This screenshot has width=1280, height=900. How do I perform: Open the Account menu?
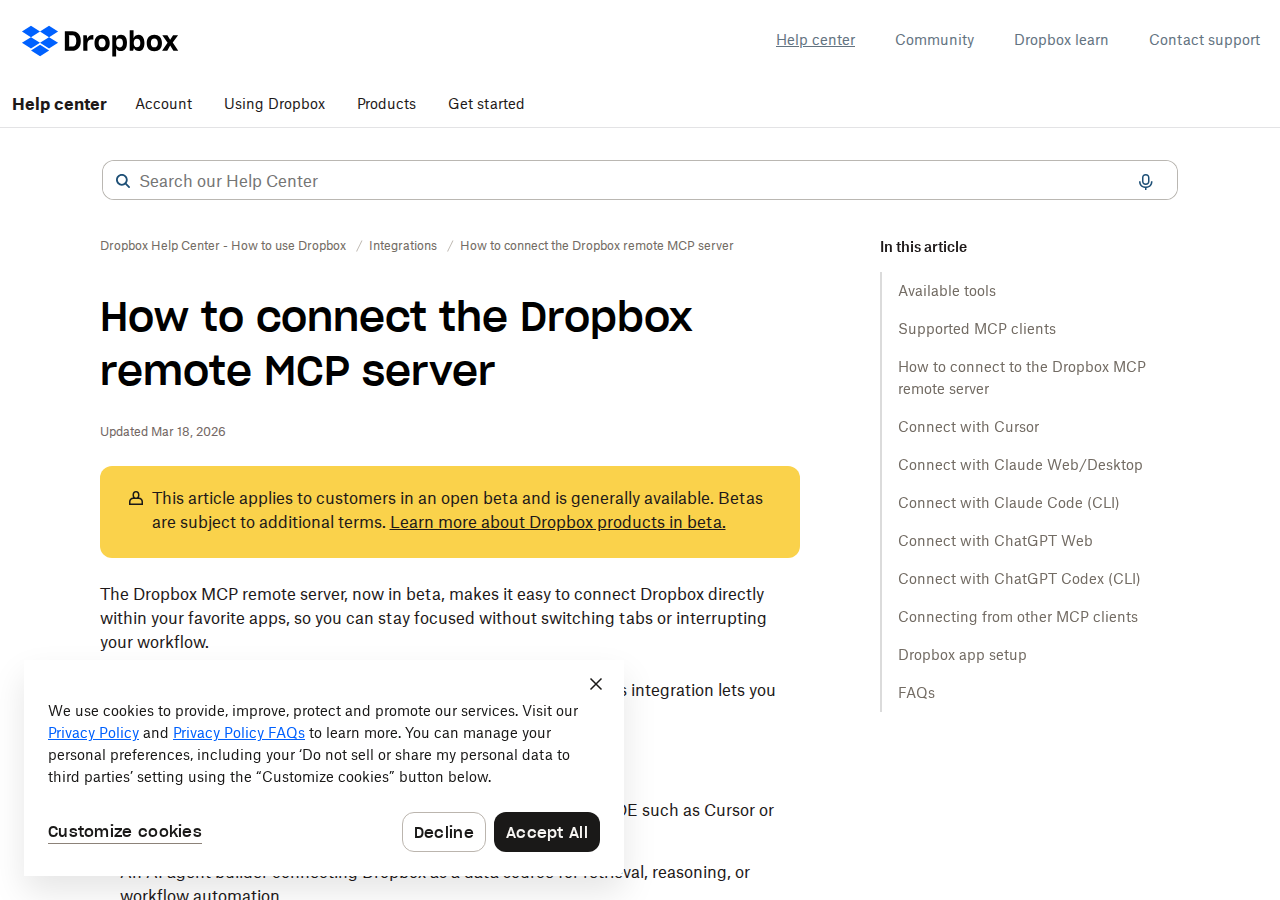coord(164,104)
